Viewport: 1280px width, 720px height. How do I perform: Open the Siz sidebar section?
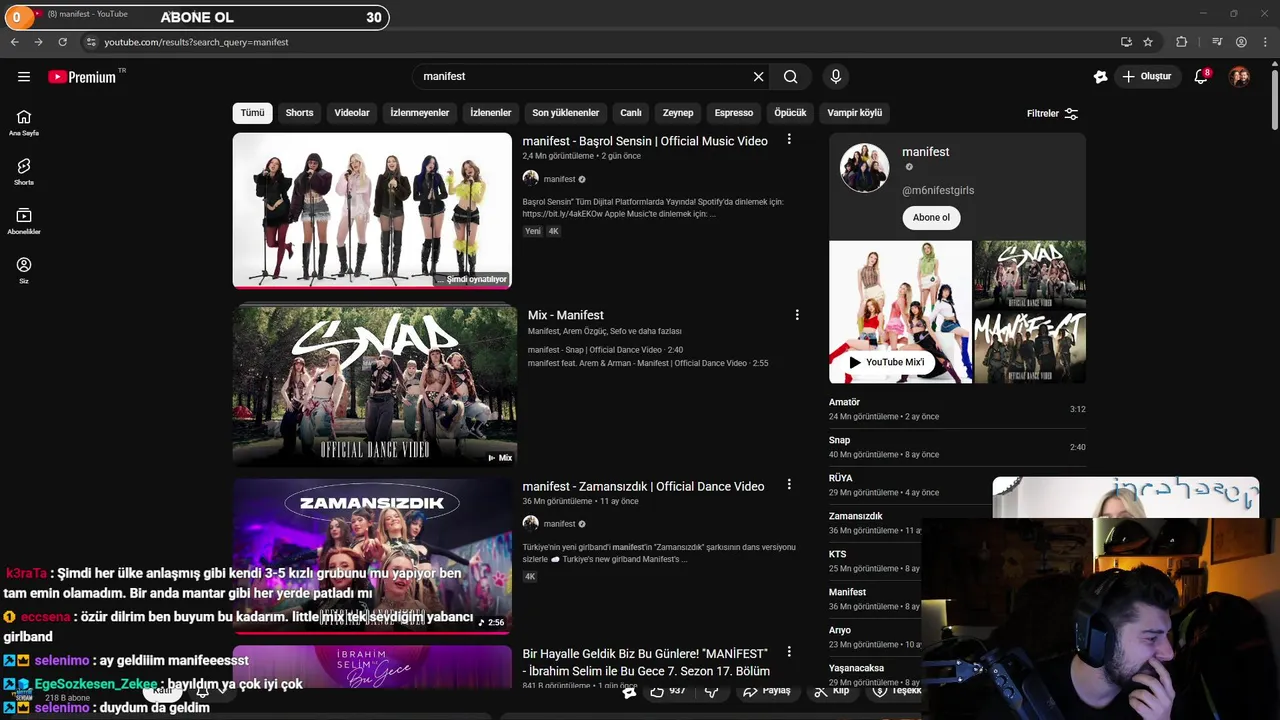pyautogui.click(x=24, y=270)
